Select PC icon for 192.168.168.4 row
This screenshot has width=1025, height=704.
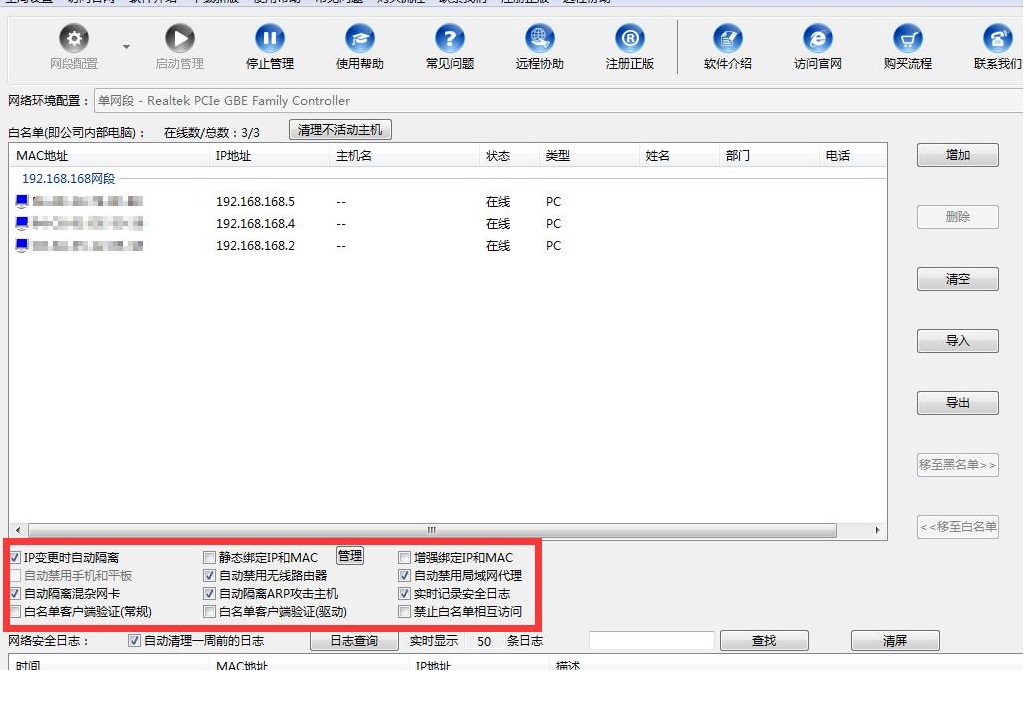(22, 224)
